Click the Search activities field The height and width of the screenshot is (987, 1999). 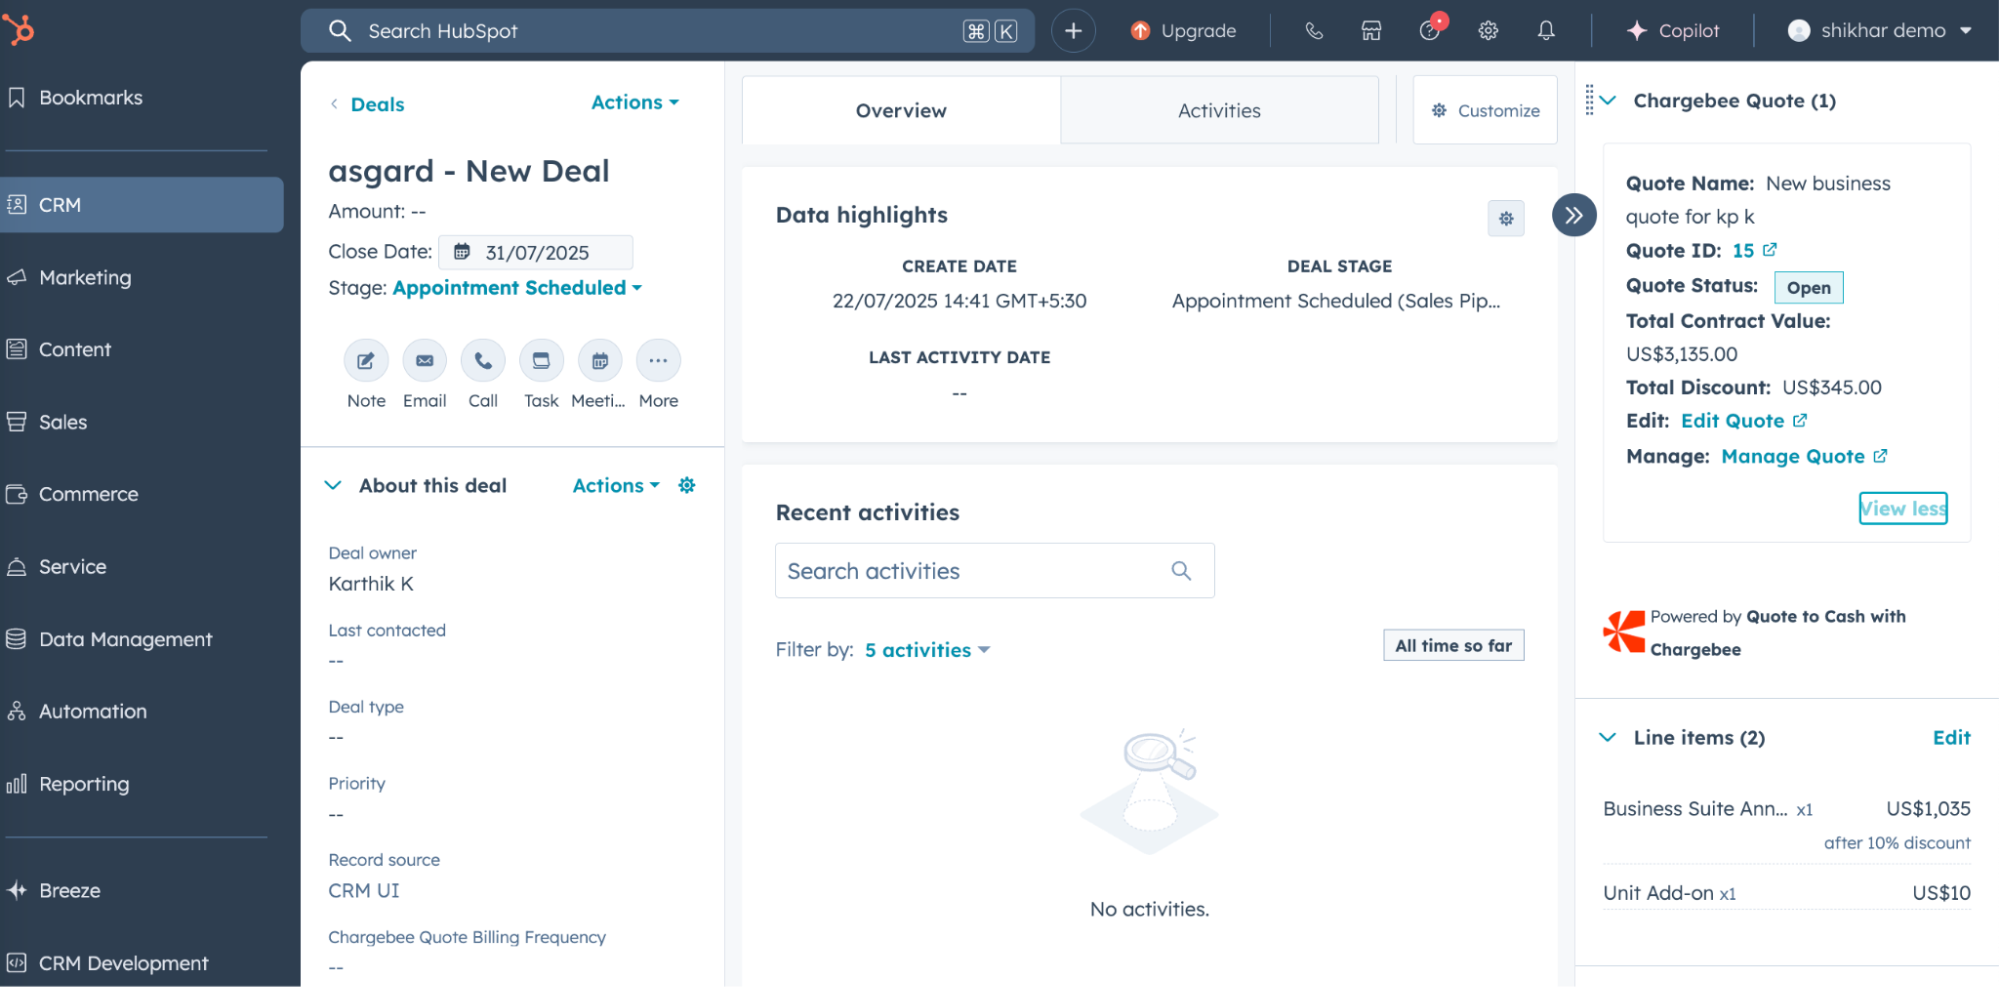tap(974, 571)
